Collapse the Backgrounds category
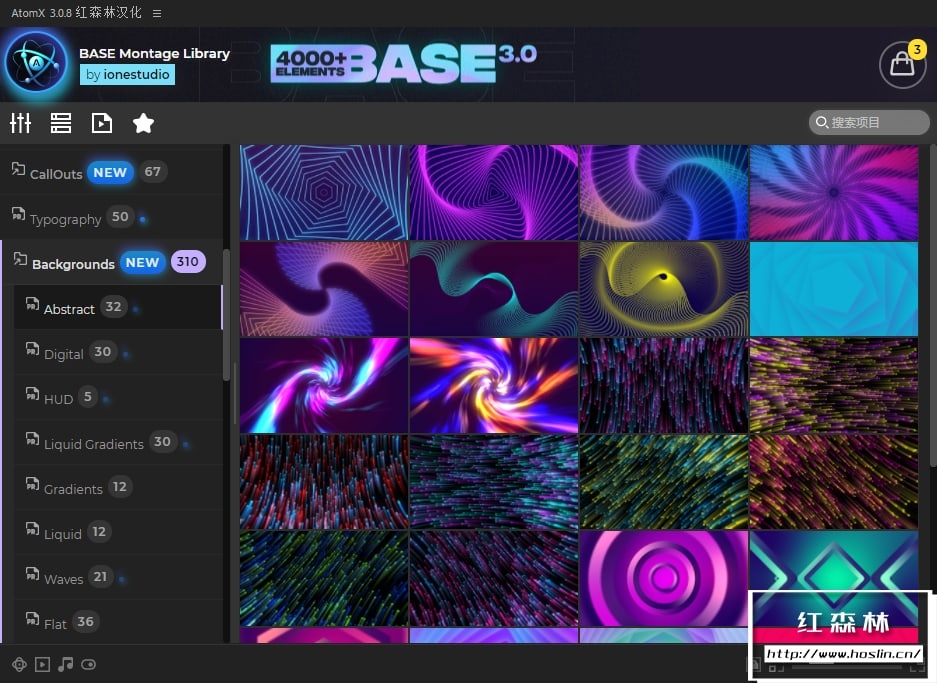This screenshot has height=683, width=937. (x=111, y=262)
